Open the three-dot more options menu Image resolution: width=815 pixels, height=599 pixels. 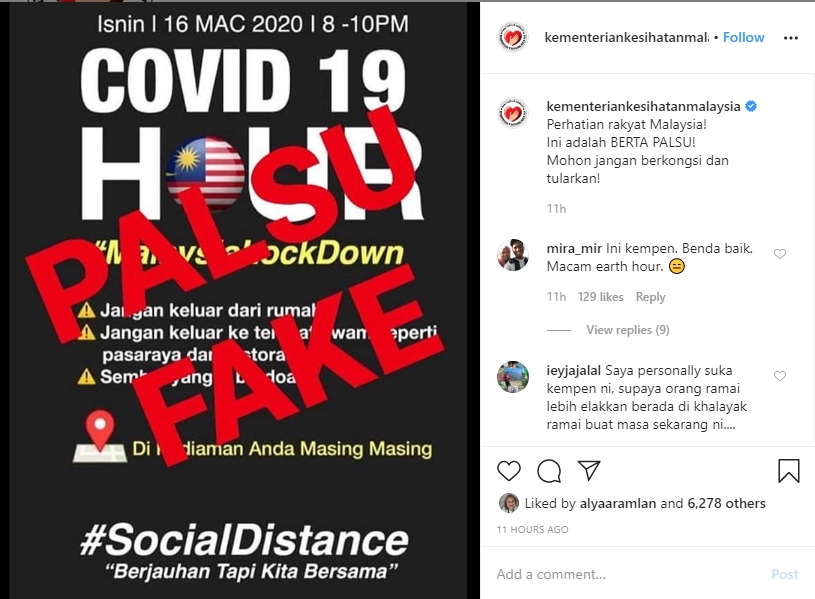[x=791, y=37]
